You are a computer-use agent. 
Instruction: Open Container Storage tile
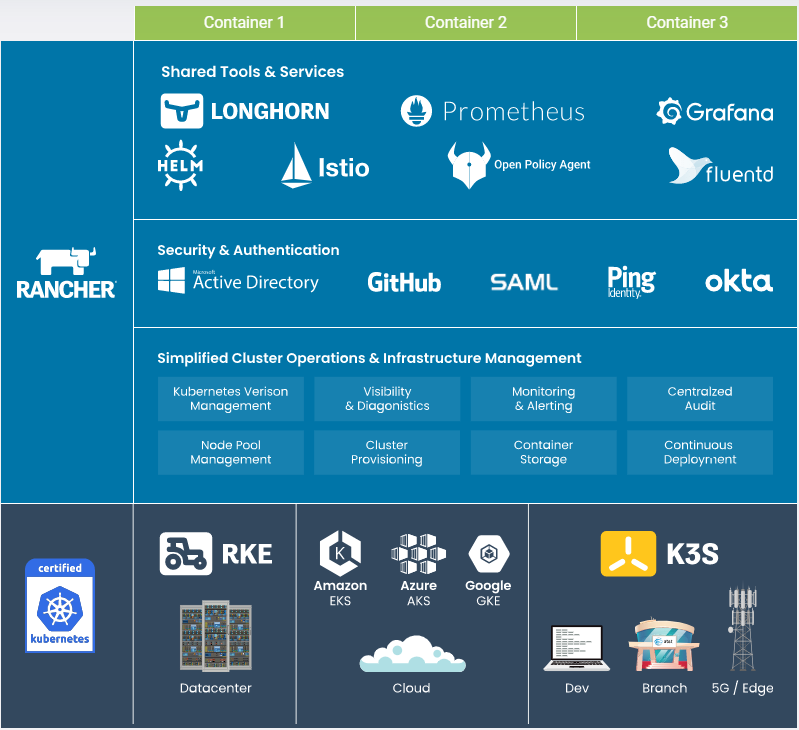coord(544,452)
